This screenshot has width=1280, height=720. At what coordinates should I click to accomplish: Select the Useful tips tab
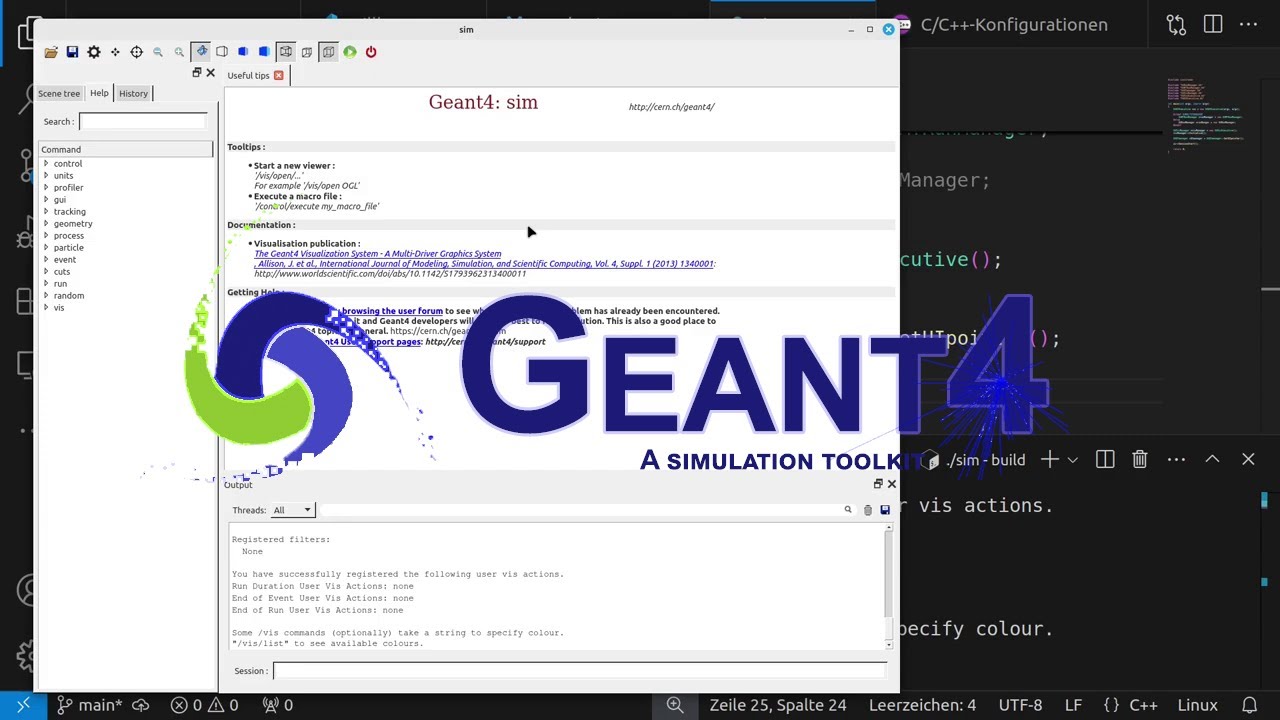[x=248, y=75]
